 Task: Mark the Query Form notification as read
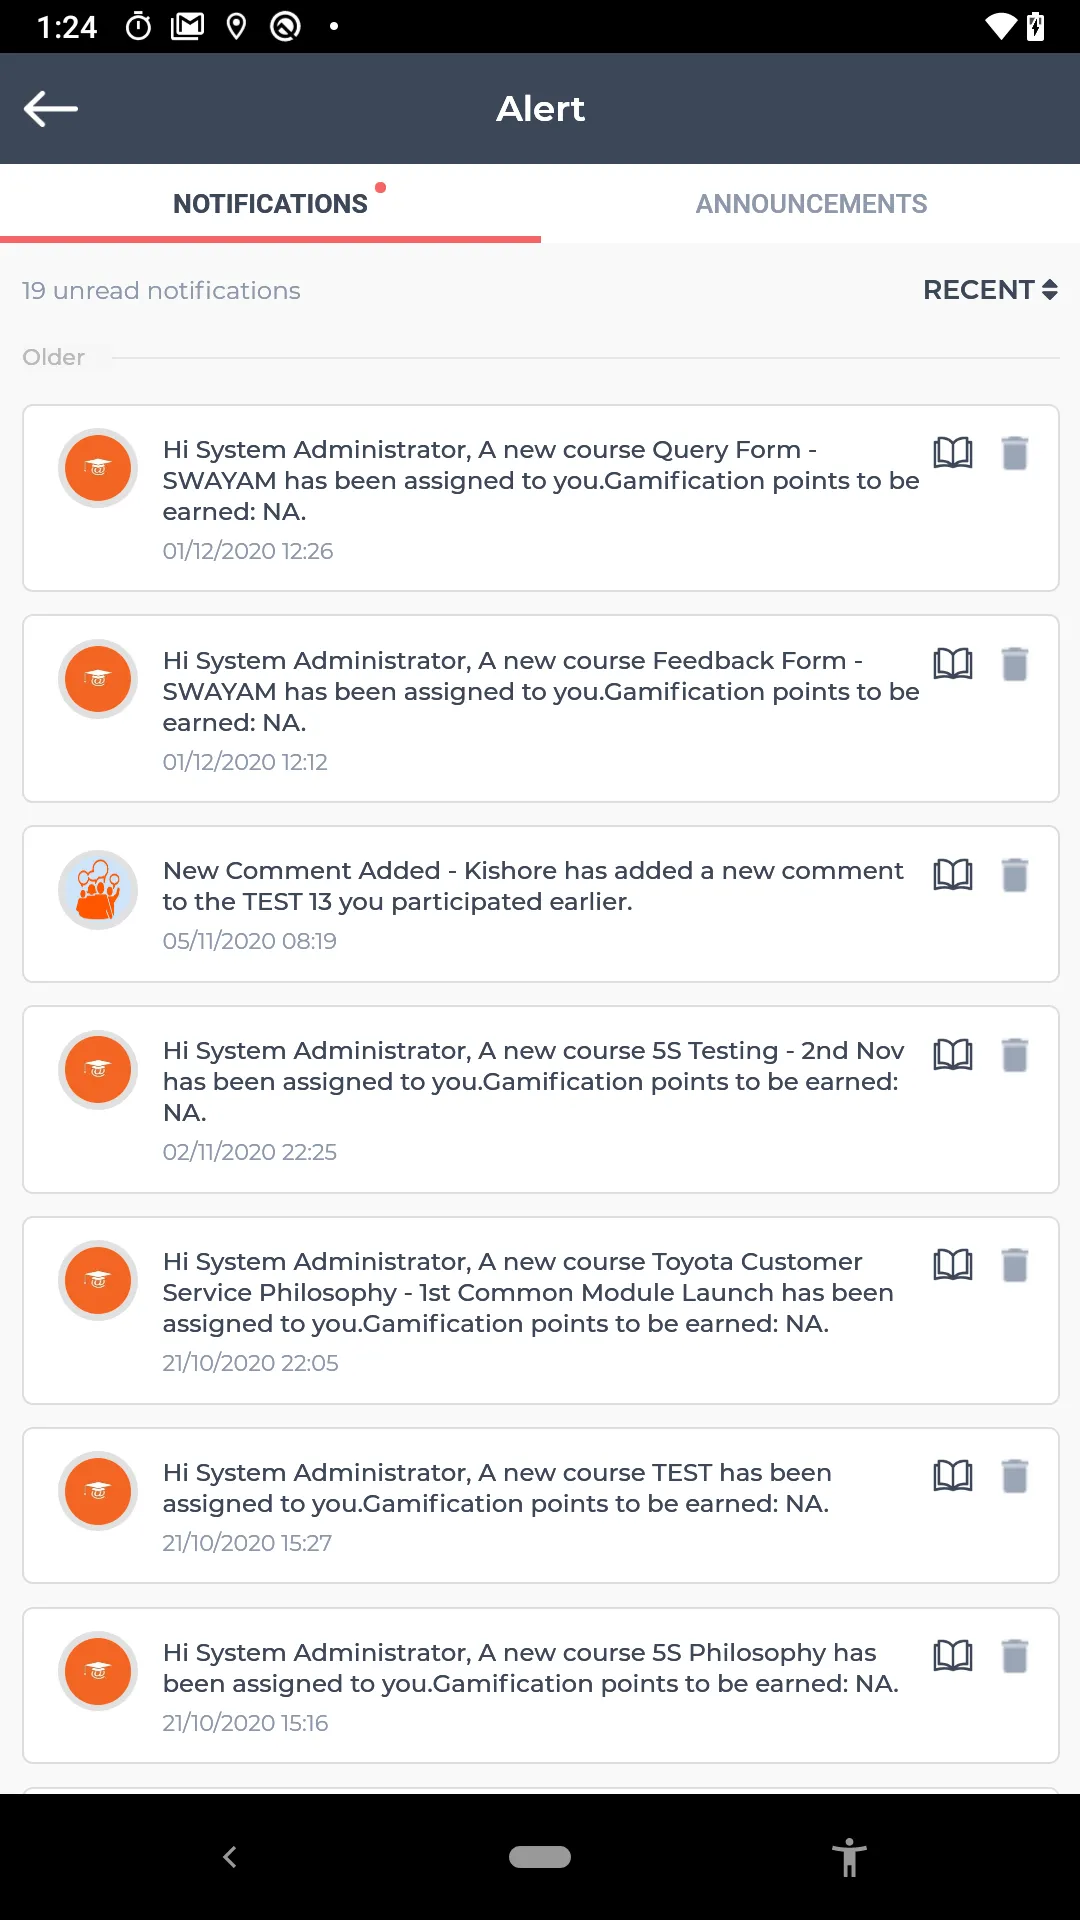pos(952,453)
